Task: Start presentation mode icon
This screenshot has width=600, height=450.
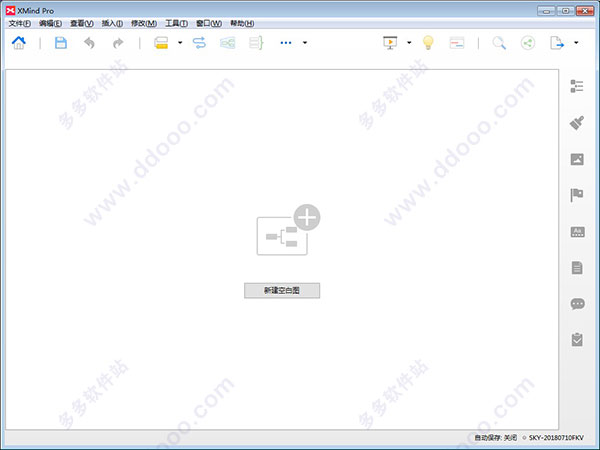Action: (x=390, y=43)
